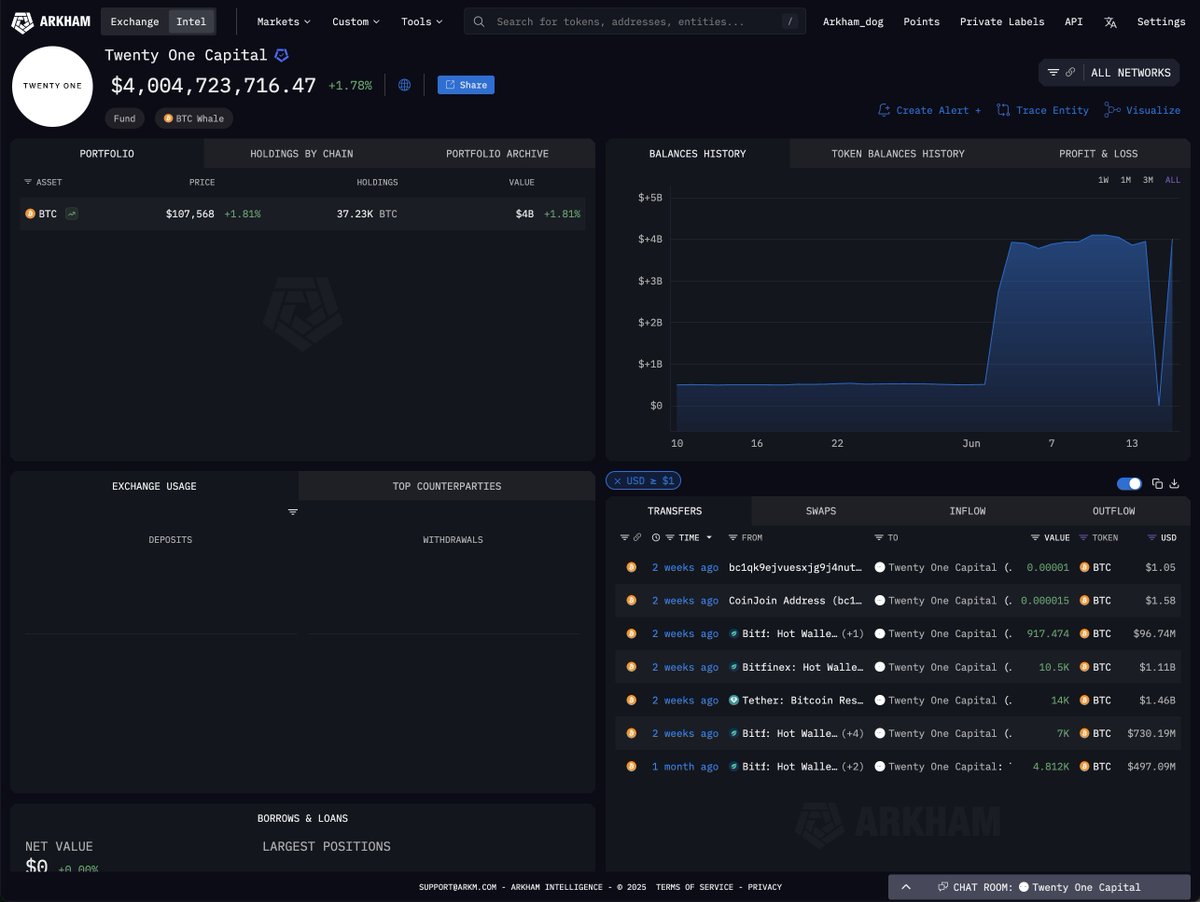Switch to Intel mode
Screen dimensions: 1200x902
tap(191, 21)
